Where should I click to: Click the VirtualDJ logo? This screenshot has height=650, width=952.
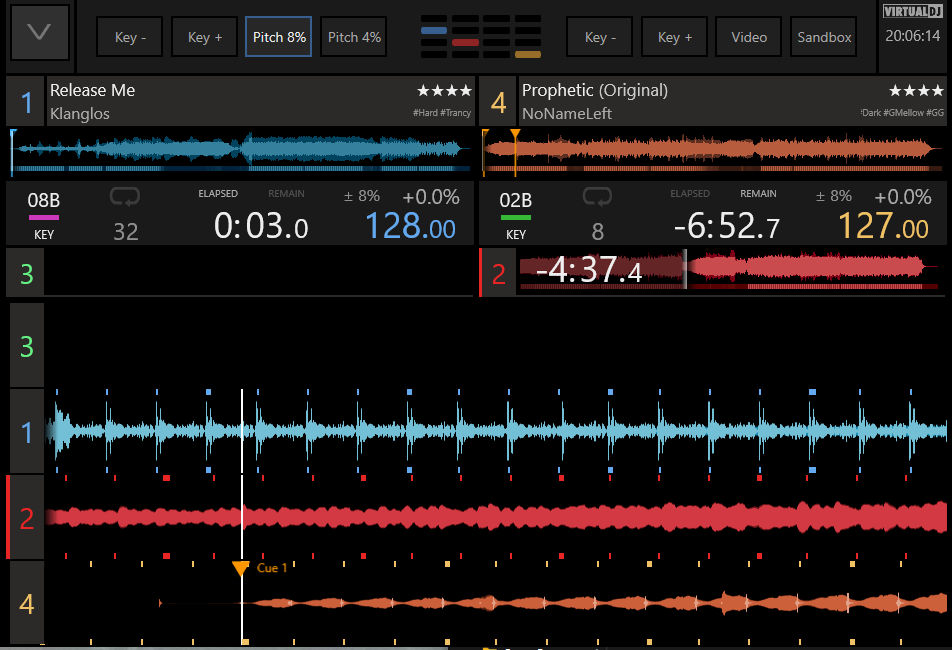pos(913,12)
